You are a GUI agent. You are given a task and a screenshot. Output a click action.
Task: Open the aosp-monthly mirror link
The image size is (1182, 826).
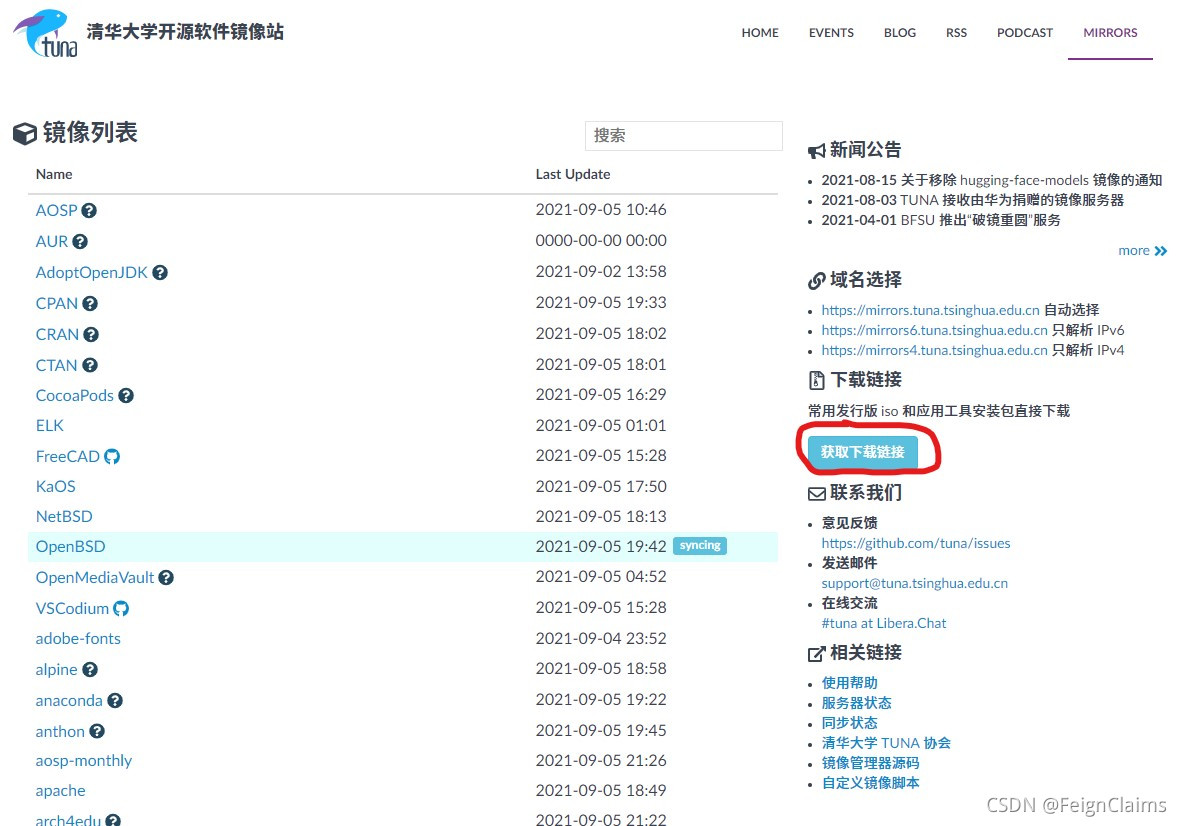[84, 761]
